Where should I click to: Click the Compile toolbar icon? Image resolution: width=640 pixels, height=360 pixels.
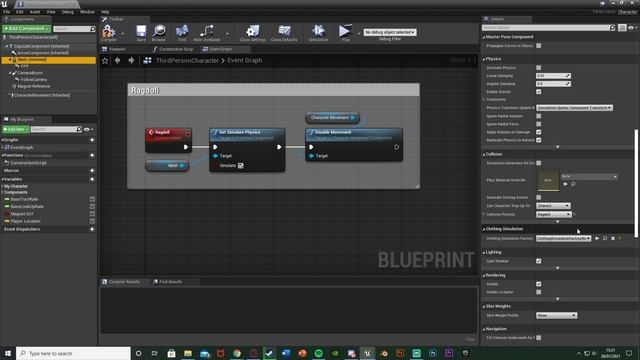[x=109, y=33]
